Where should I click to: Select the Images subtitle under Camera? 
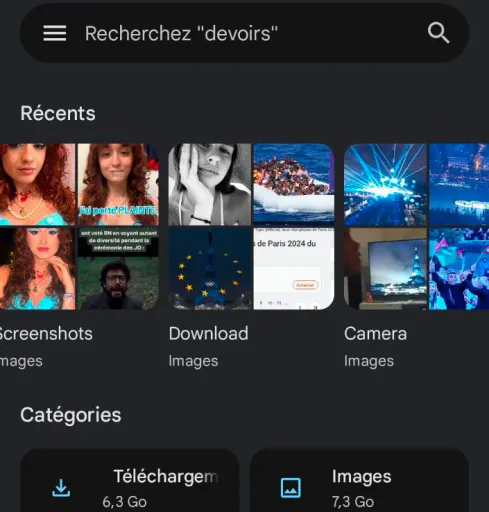(x=369, y=361)
